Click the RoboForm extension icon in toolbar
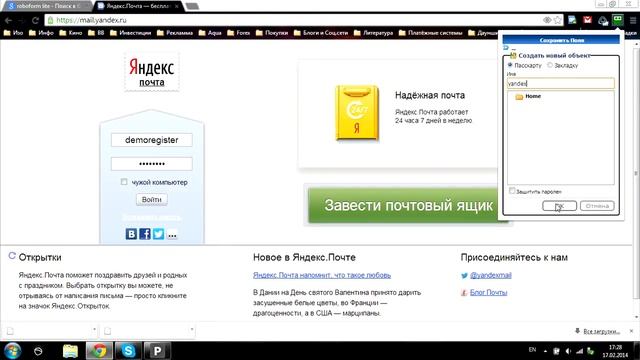640x360 pixels. click(618, 20)
